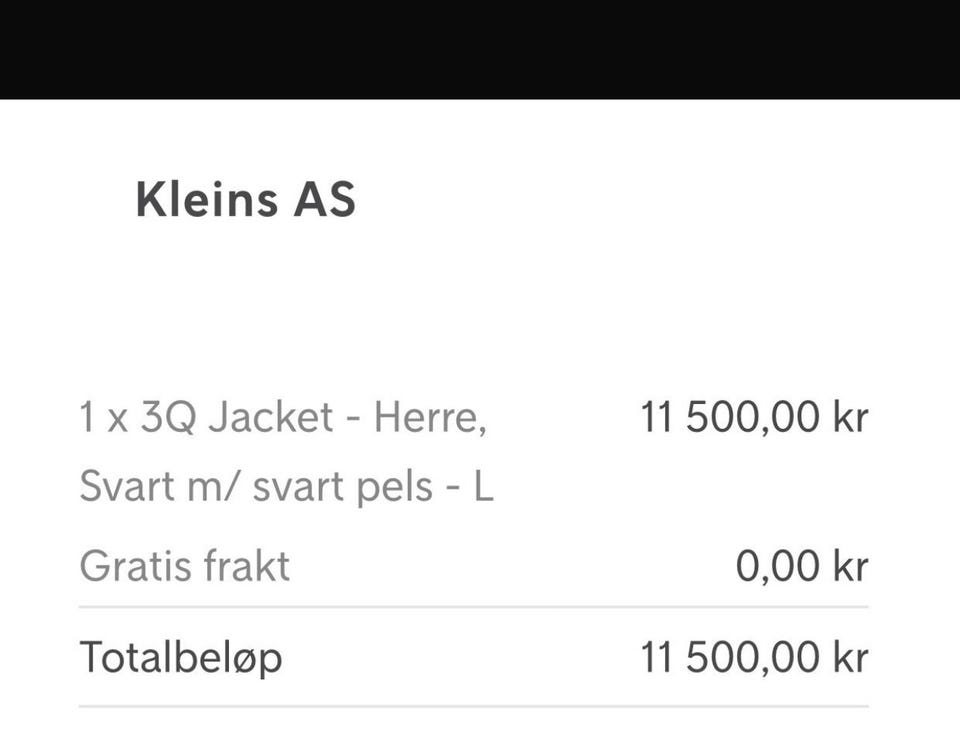Click the word pels in the description

coord(396,488)
